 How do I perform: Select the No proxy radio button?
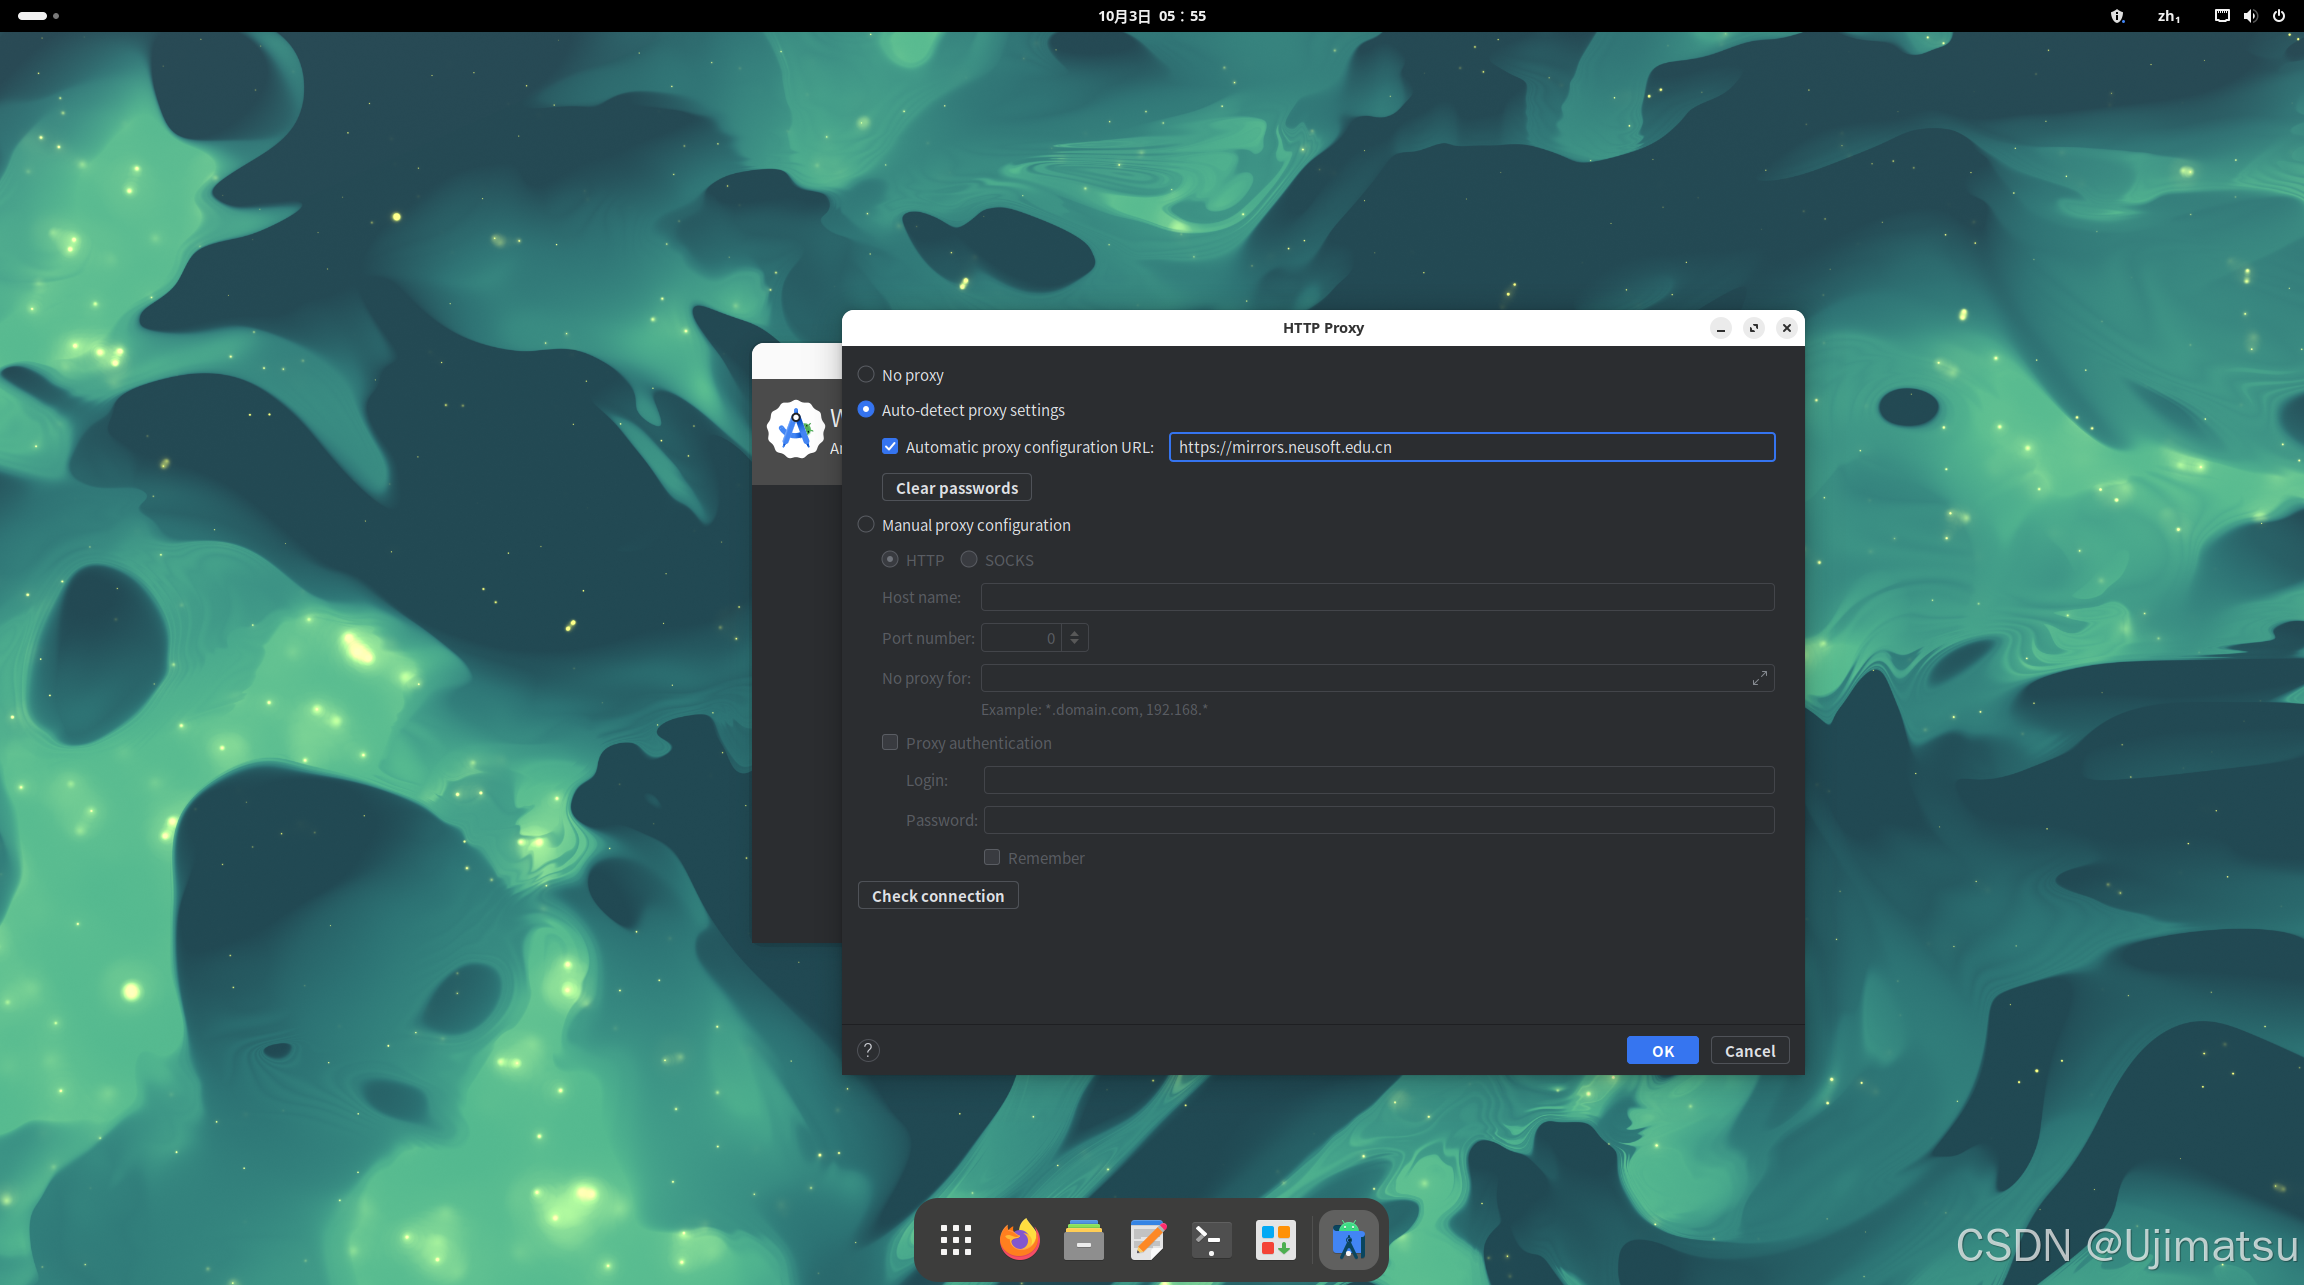[x=866, y=375]
